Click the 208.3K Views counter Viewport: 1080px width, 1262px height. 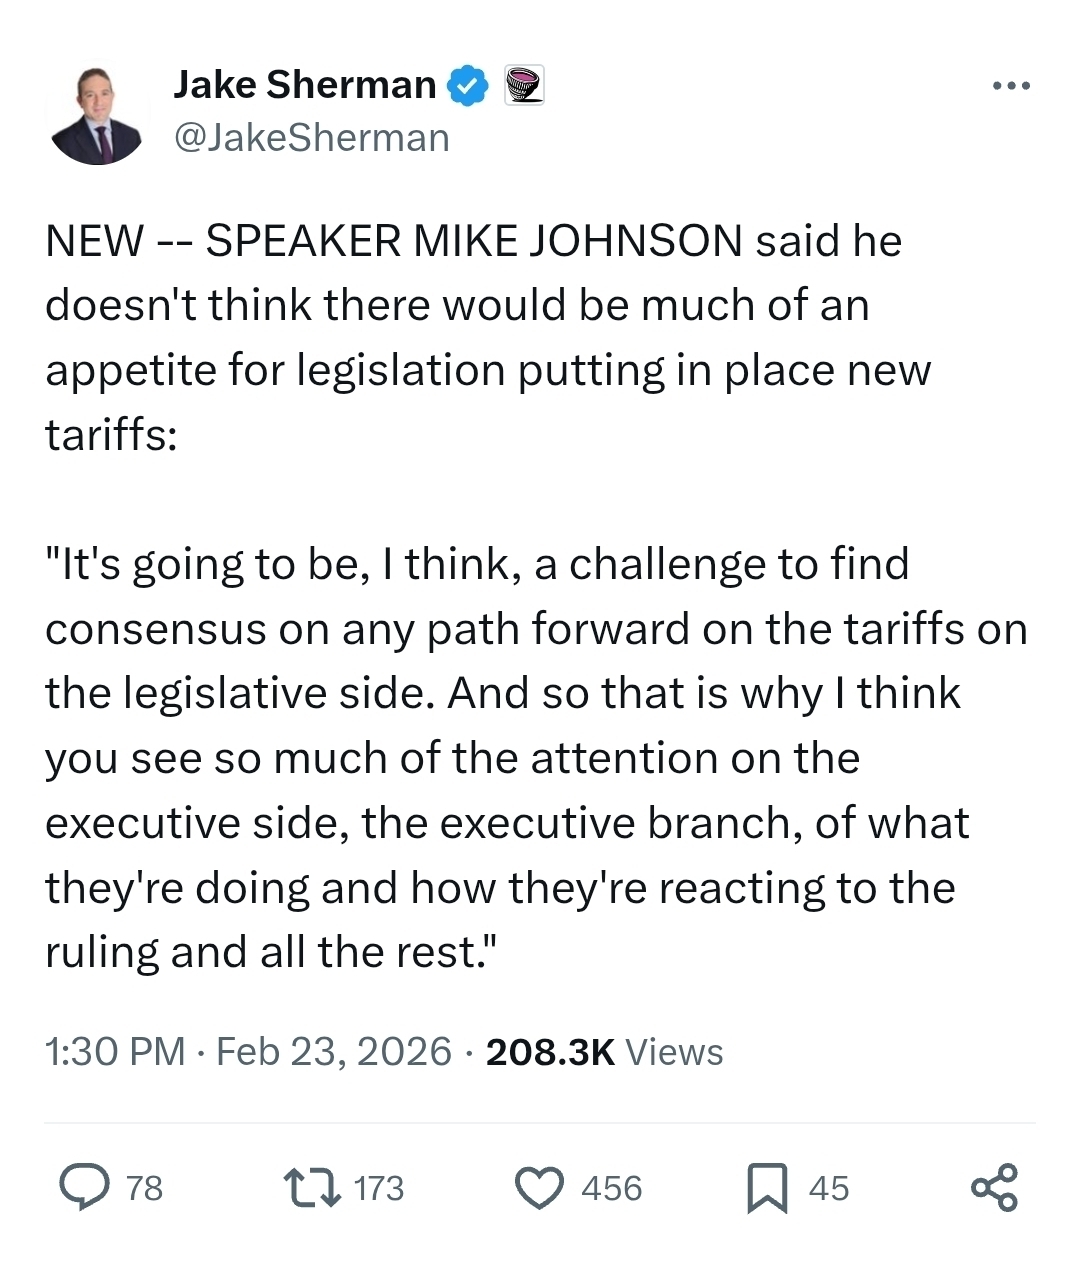(x=604, y=1051)
